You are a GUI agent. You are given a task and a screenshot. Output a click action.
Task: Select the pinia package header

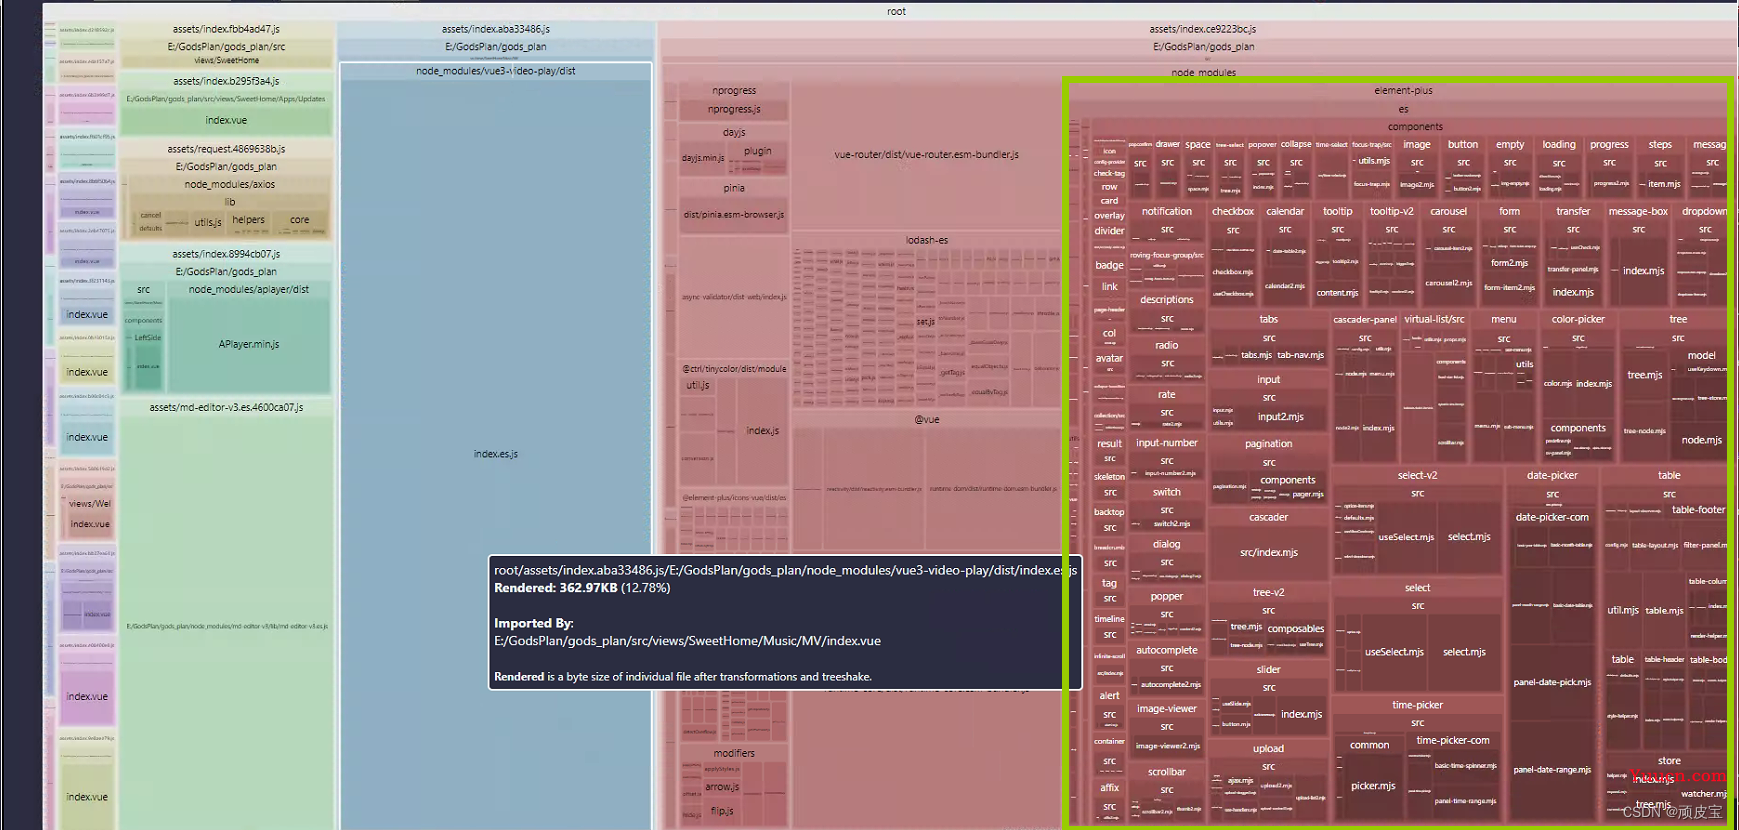pos(734,188)
